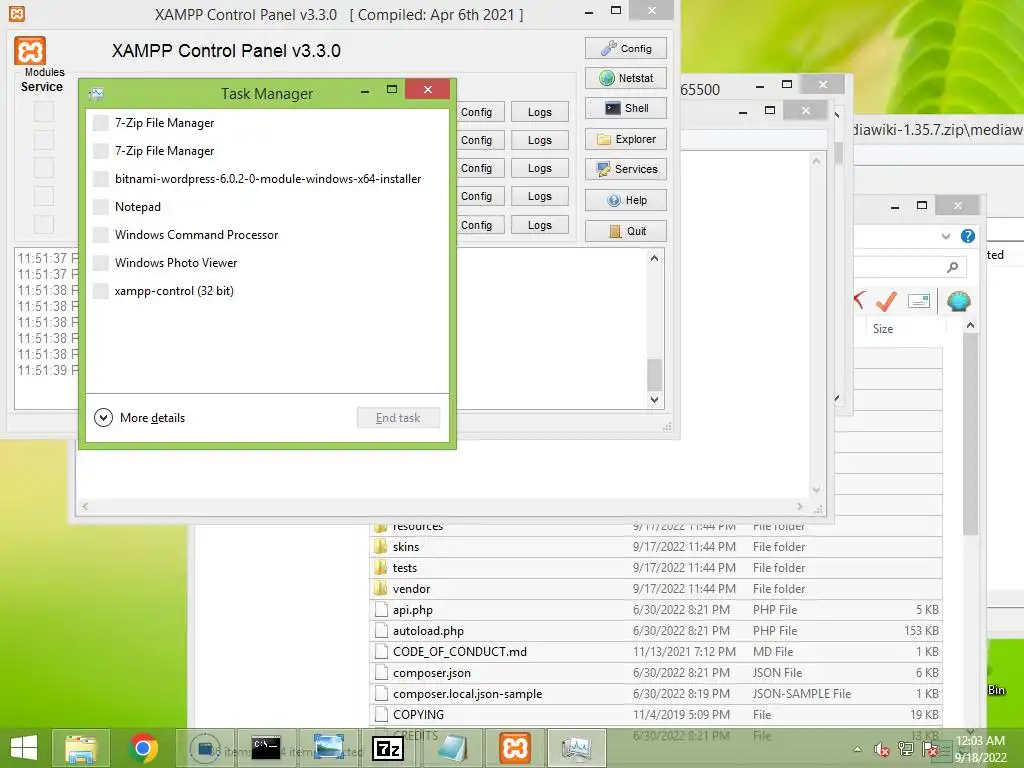Switch to XAMPP taskbar icon
This screenshot has height=768, width=1024.
click(515, 748)
